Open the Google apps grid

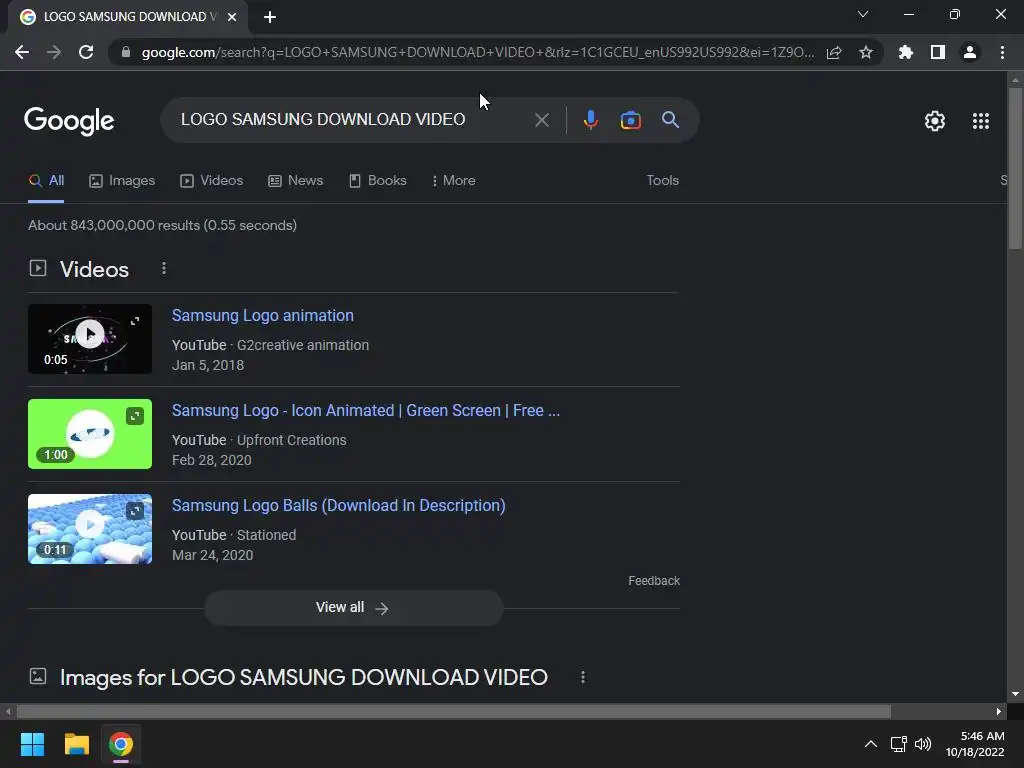981,121
